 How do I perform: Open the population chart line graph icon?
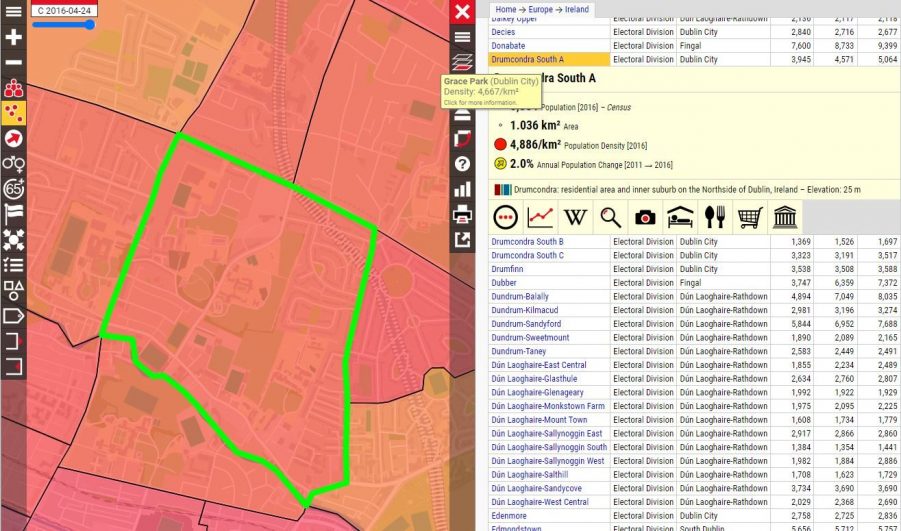point(540,217)
